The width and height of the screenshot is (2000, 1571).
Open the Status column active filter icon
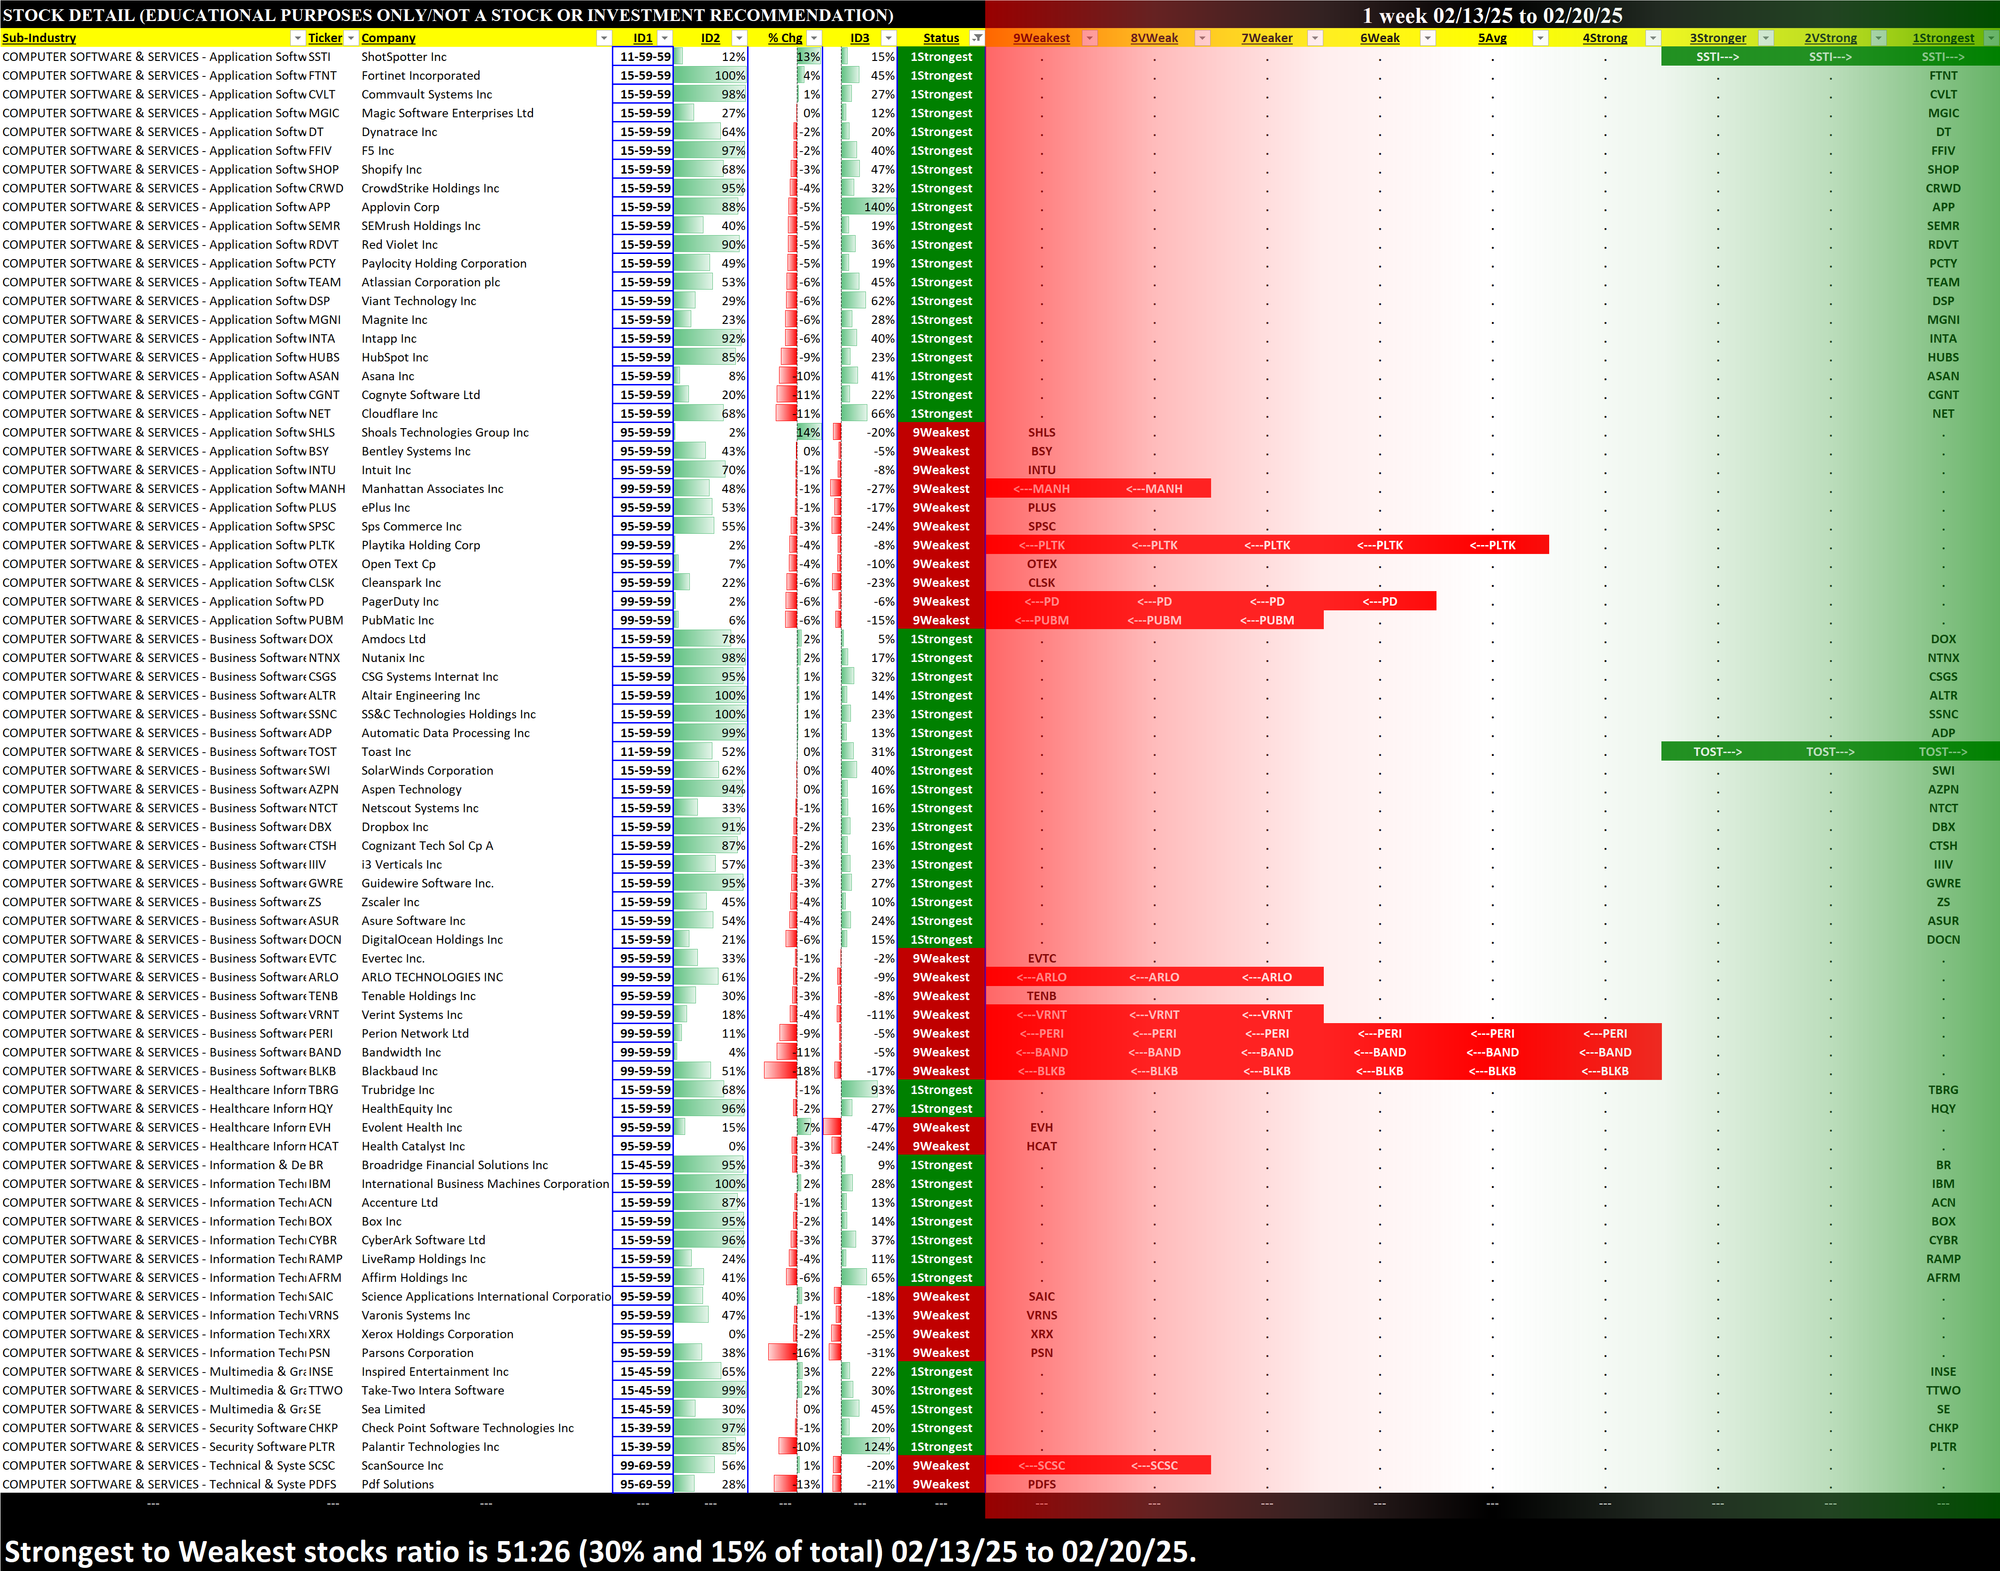click(x=977, y=38)
